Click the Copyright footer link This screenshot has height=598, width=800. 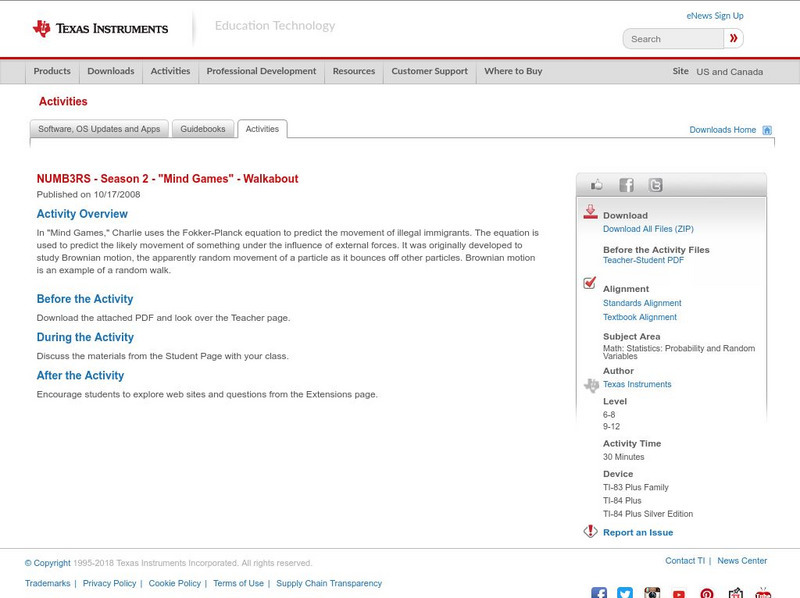pyautogui.click(x=47, y=563)
